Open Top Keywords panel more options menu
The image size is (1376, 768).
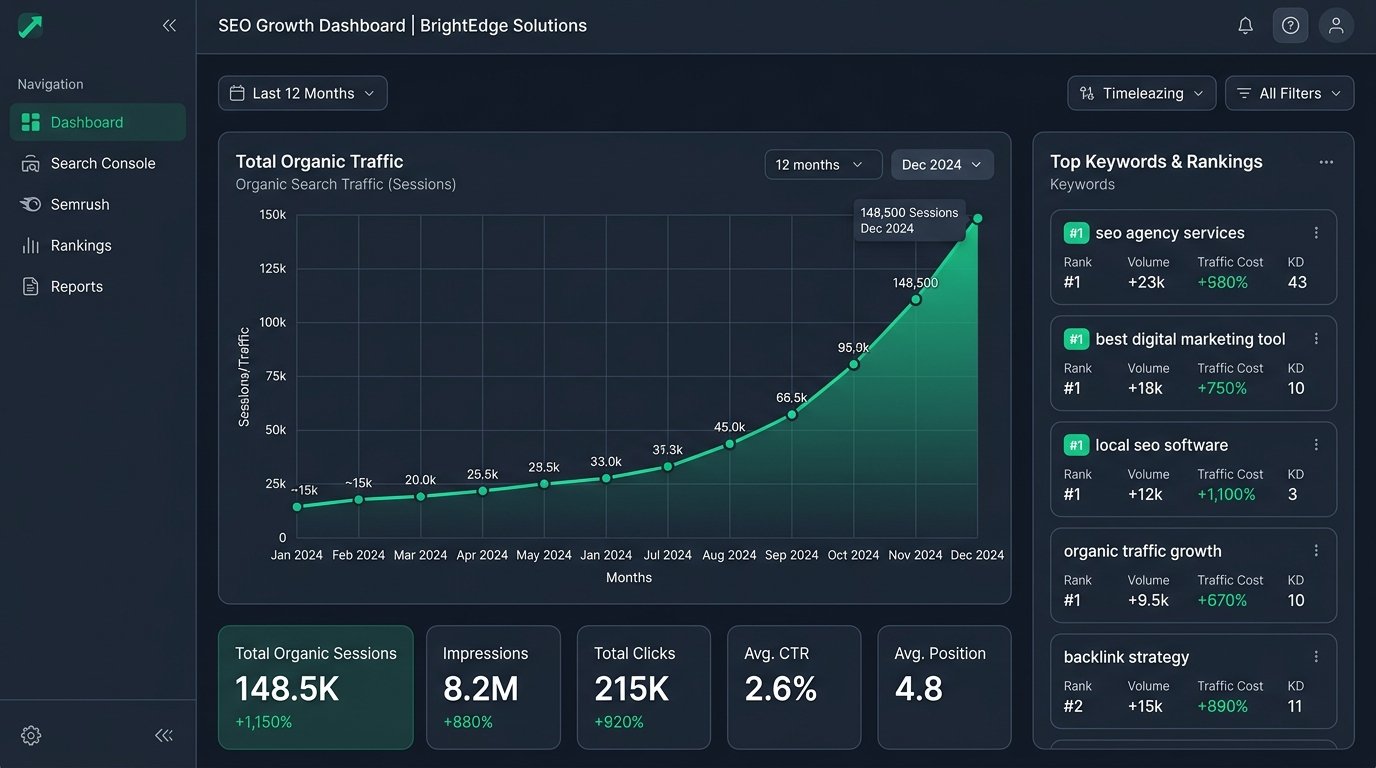1326,162
